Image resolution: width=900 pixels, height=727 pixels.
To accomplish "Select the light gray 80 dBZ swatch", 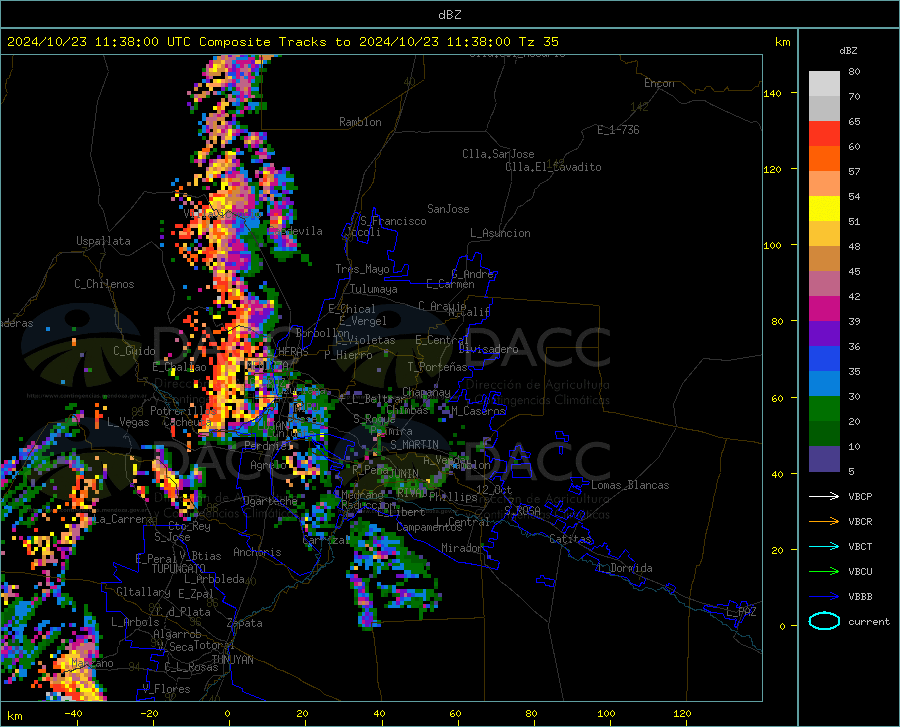I will (824, 84).
